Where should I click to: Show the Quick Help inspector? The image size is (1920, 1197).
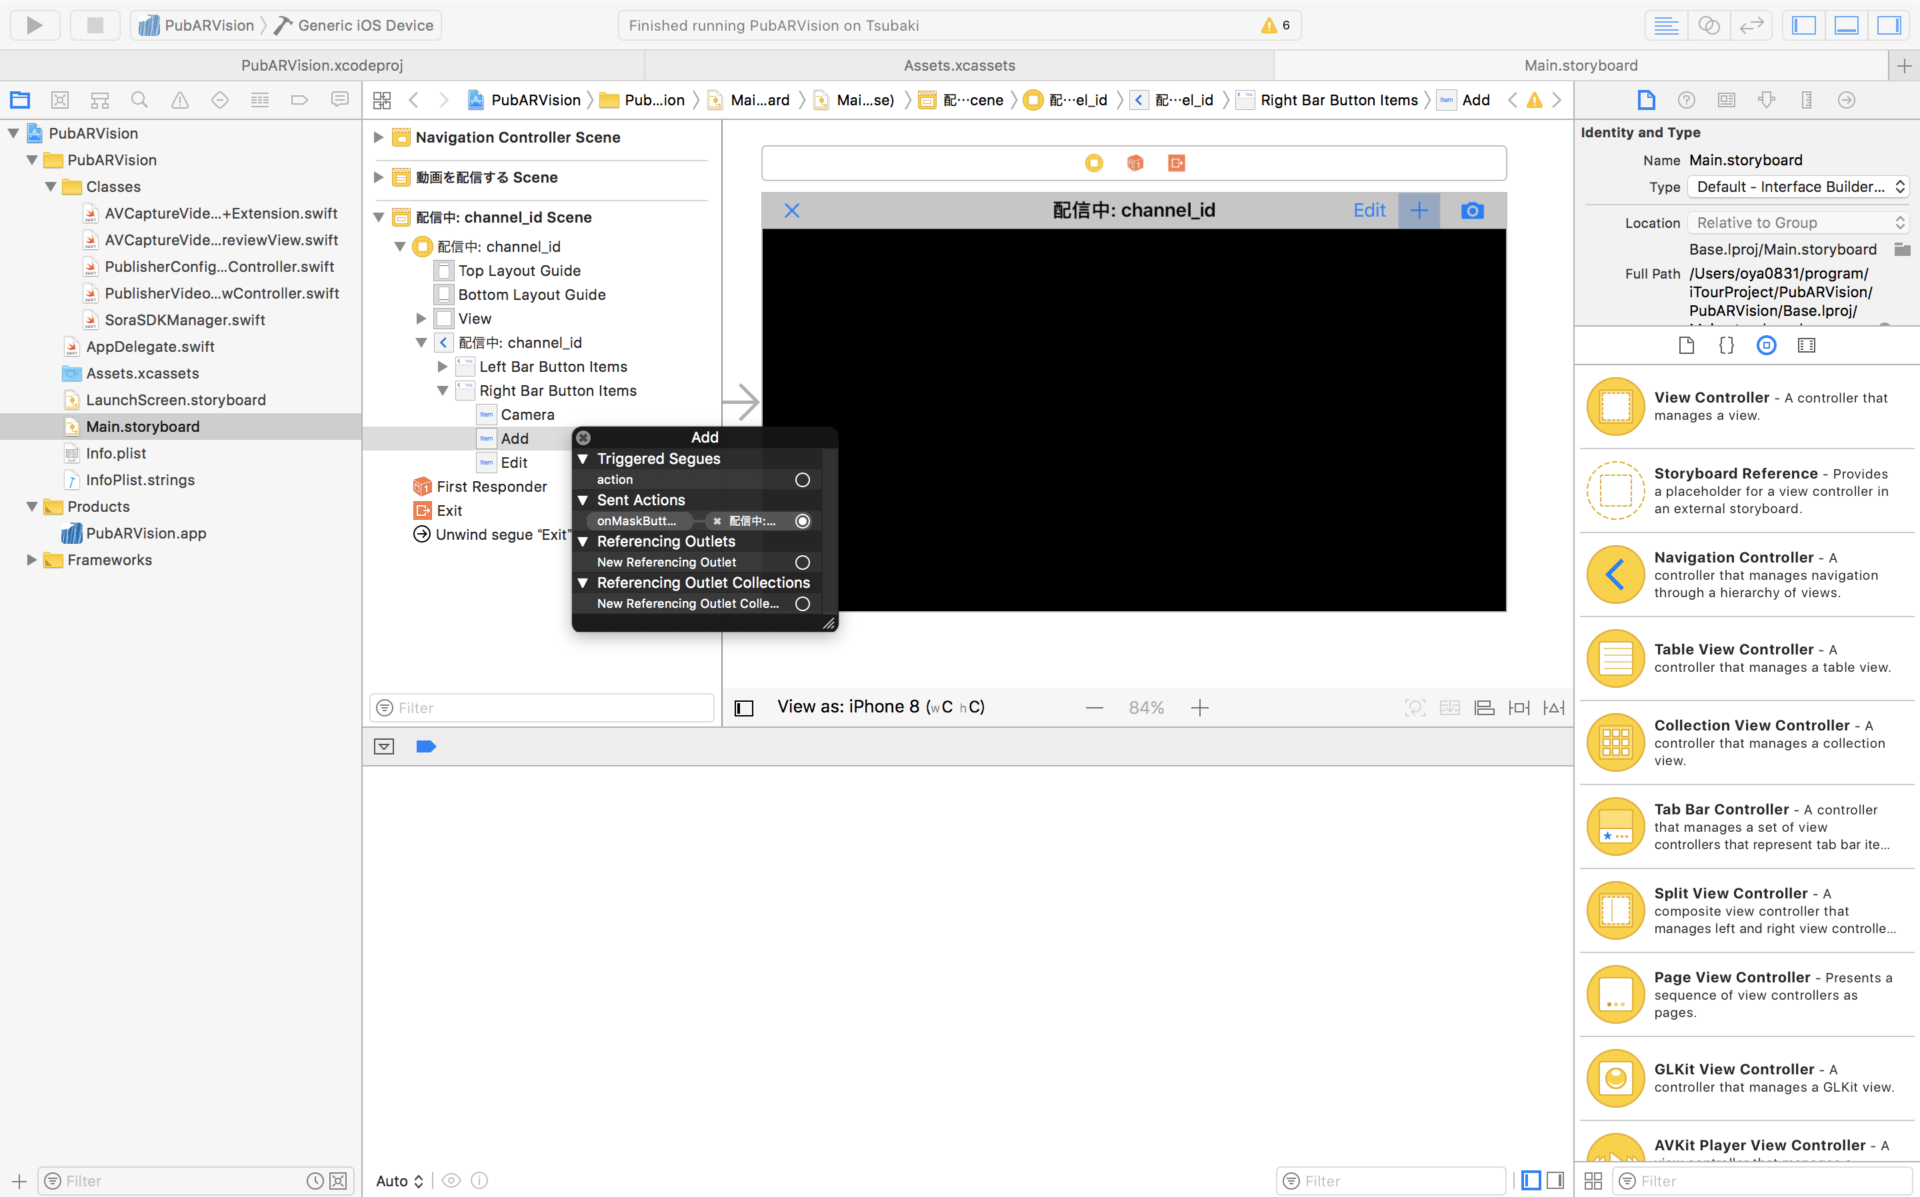click(1686, 100)
